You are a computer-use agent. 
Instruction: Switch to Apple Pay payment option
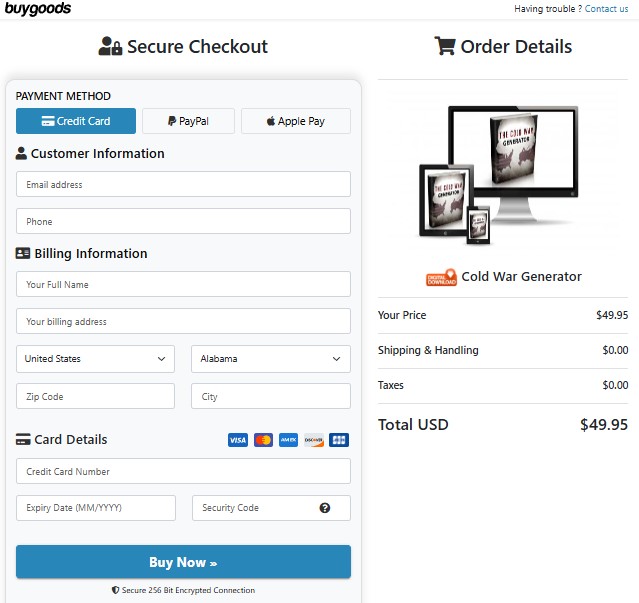(x=296, y=121)
